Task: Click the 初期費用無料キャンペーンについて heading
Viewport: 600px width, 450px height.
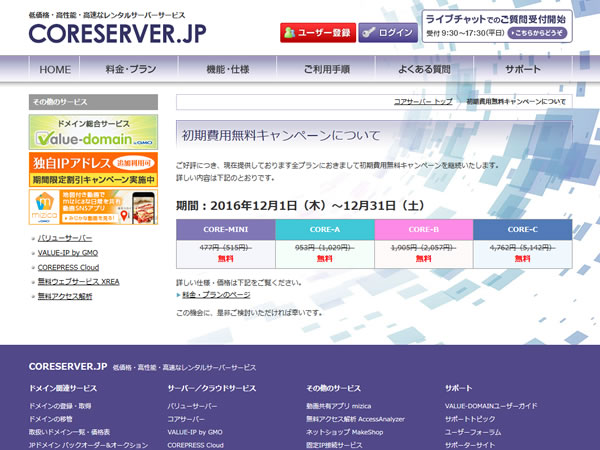Action: pos(281,135)
